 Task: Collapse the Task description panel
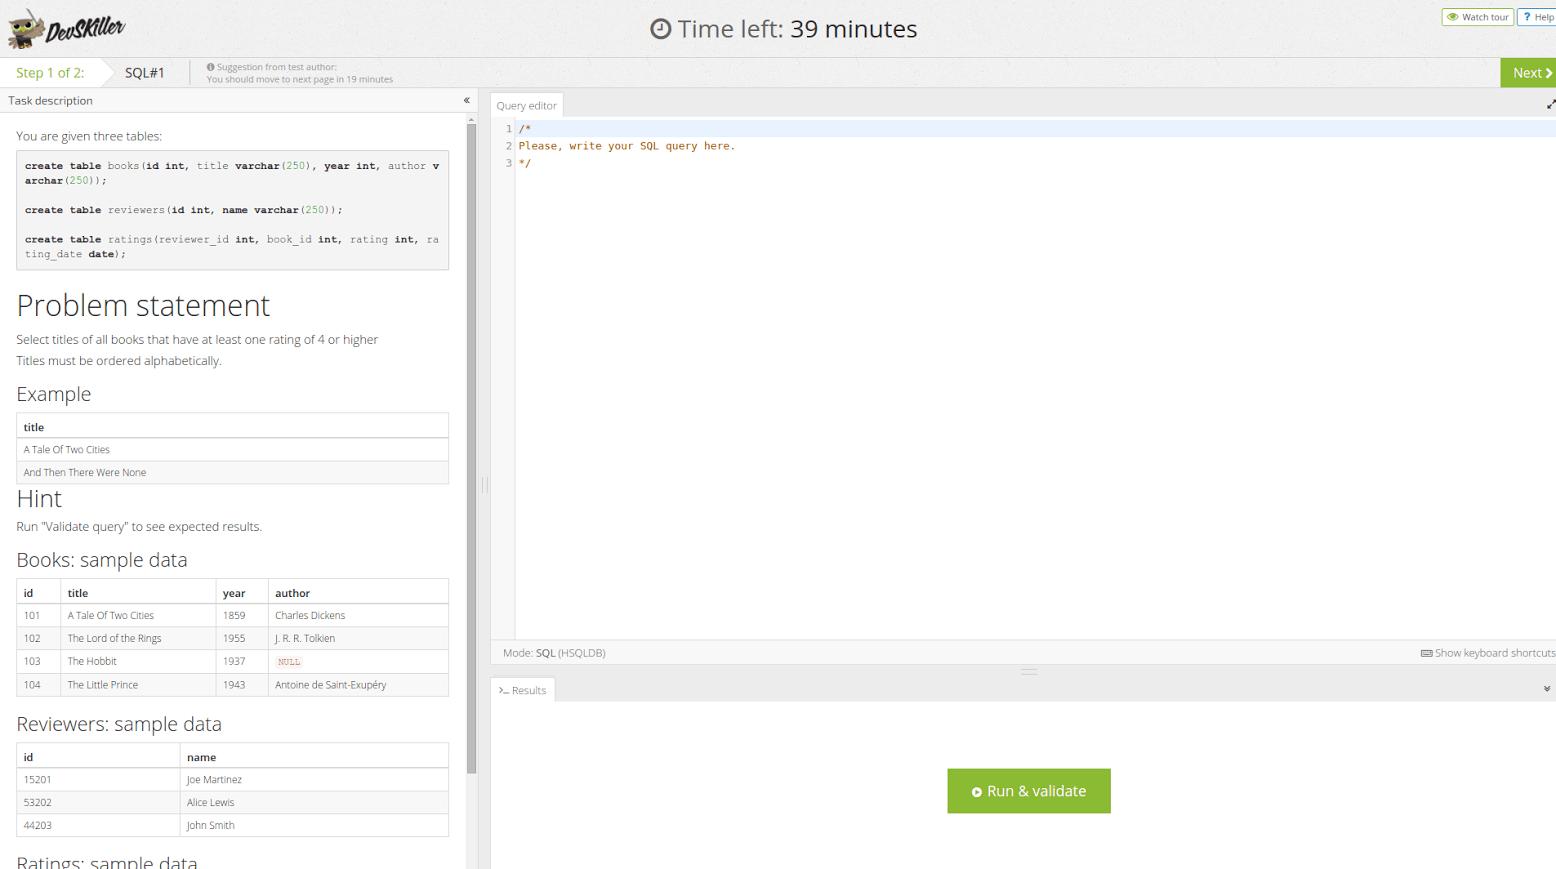click(x=466, y=100)
